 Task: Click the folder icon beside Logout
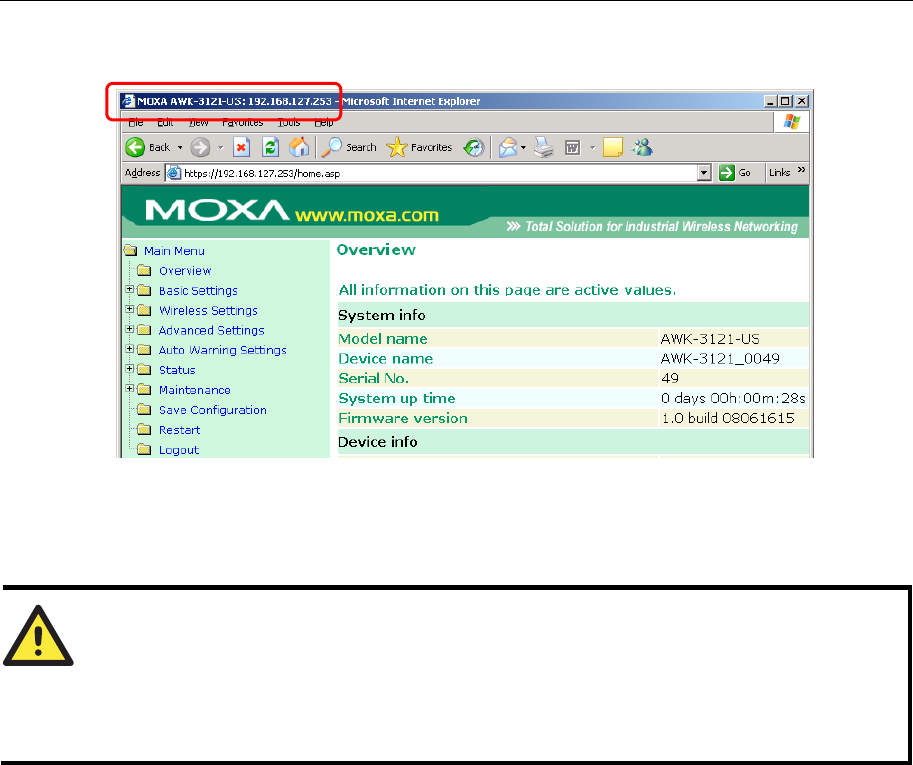(x=144, y=449)
